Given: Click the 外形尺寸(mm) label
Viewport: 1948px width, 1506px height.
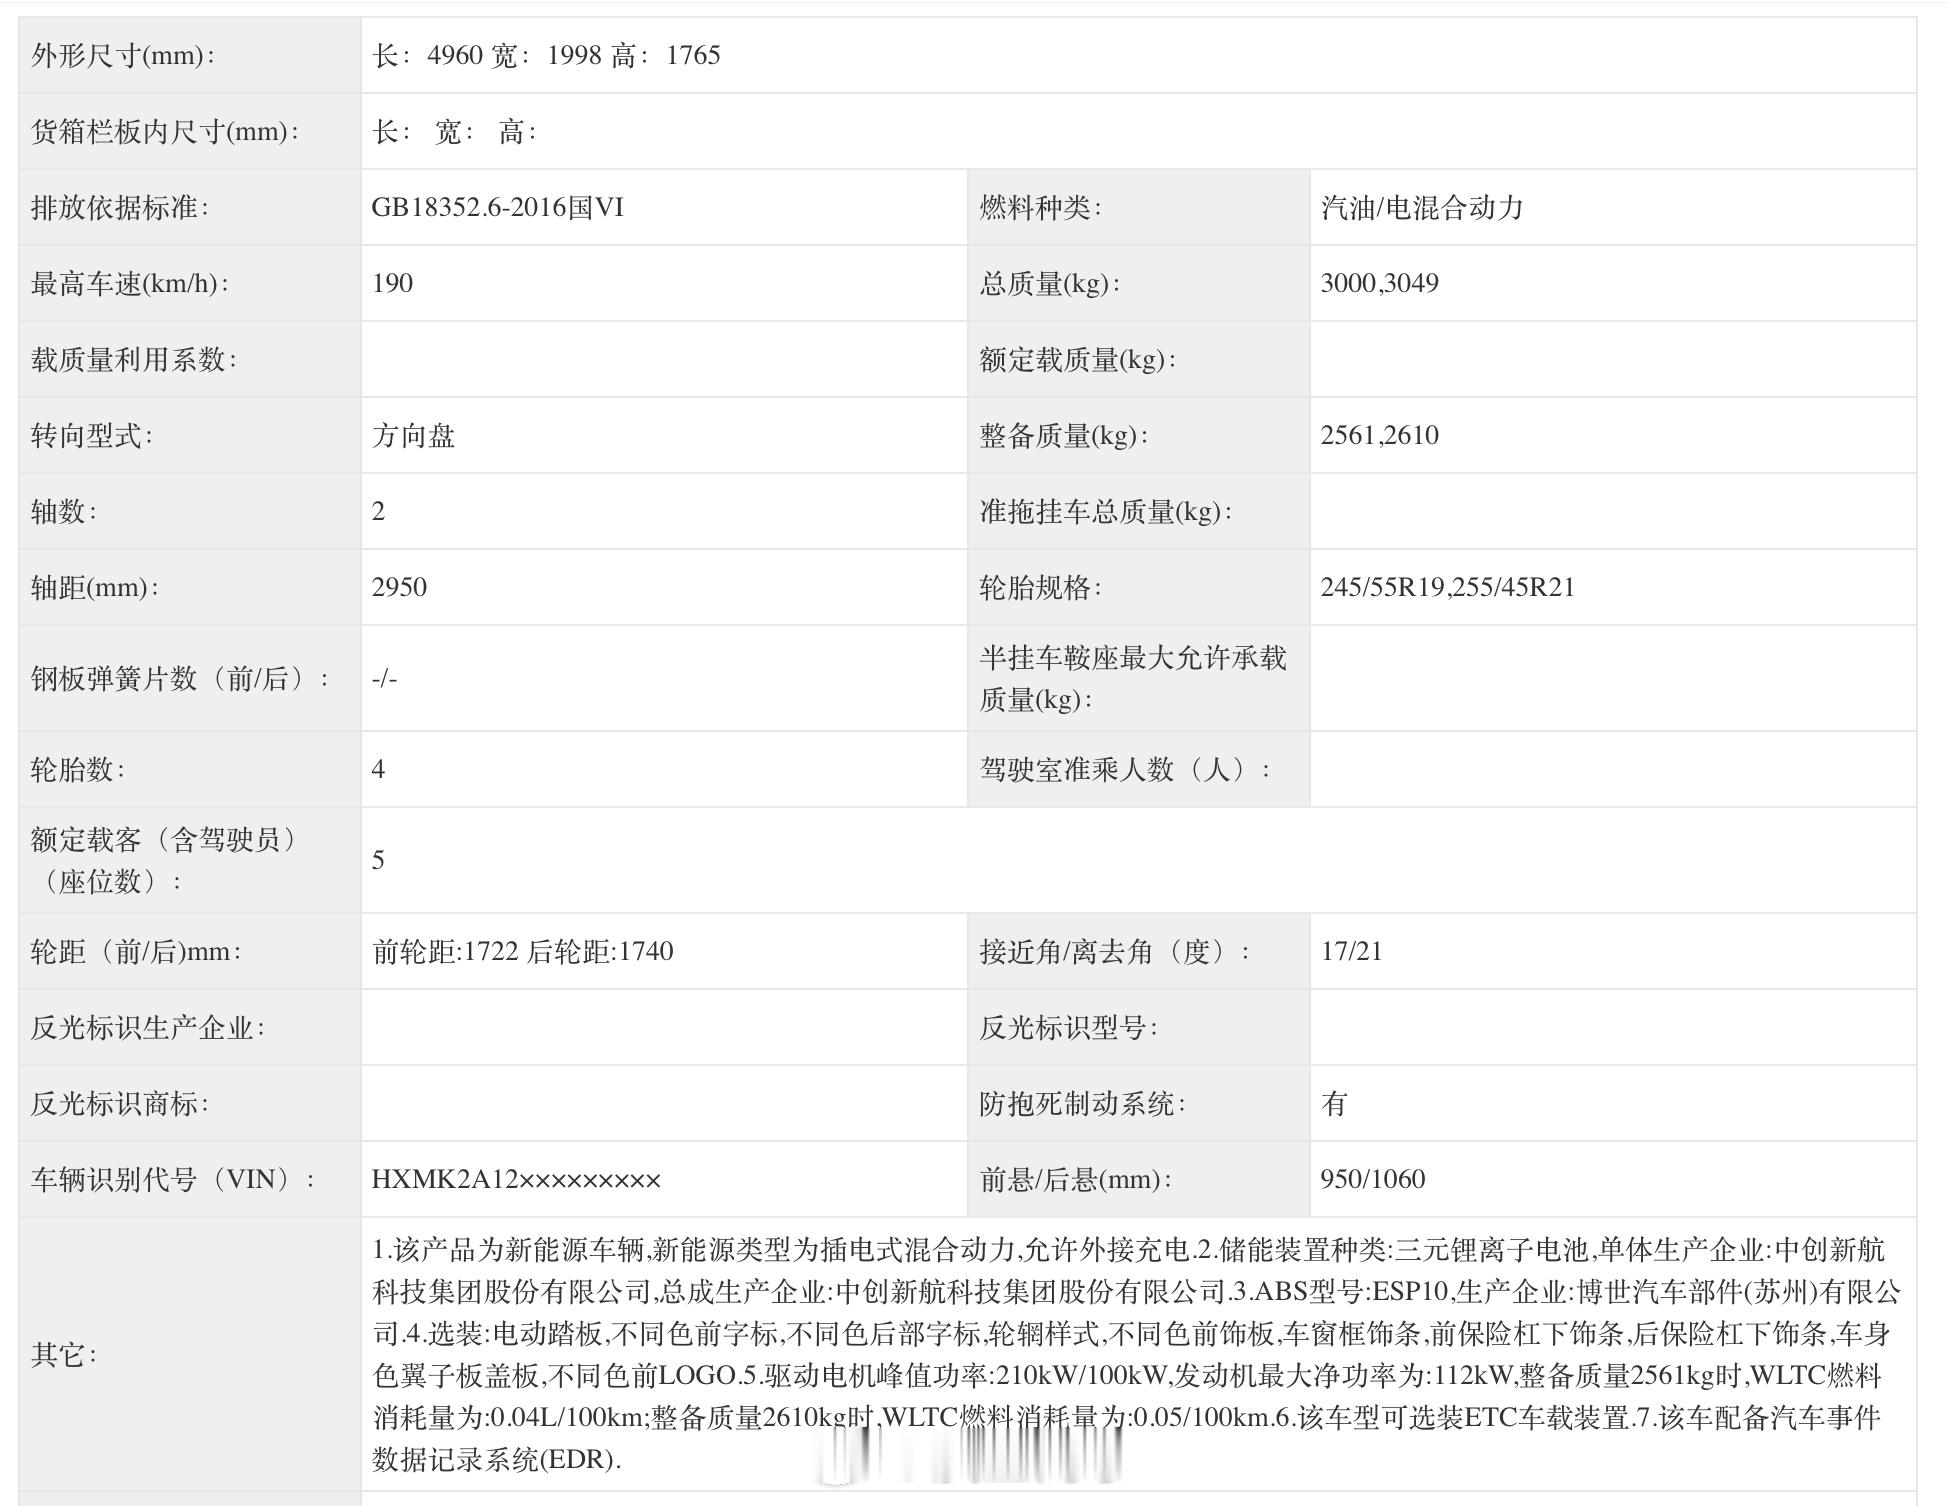Looking at the screenshot, I should tap(122, 55).
